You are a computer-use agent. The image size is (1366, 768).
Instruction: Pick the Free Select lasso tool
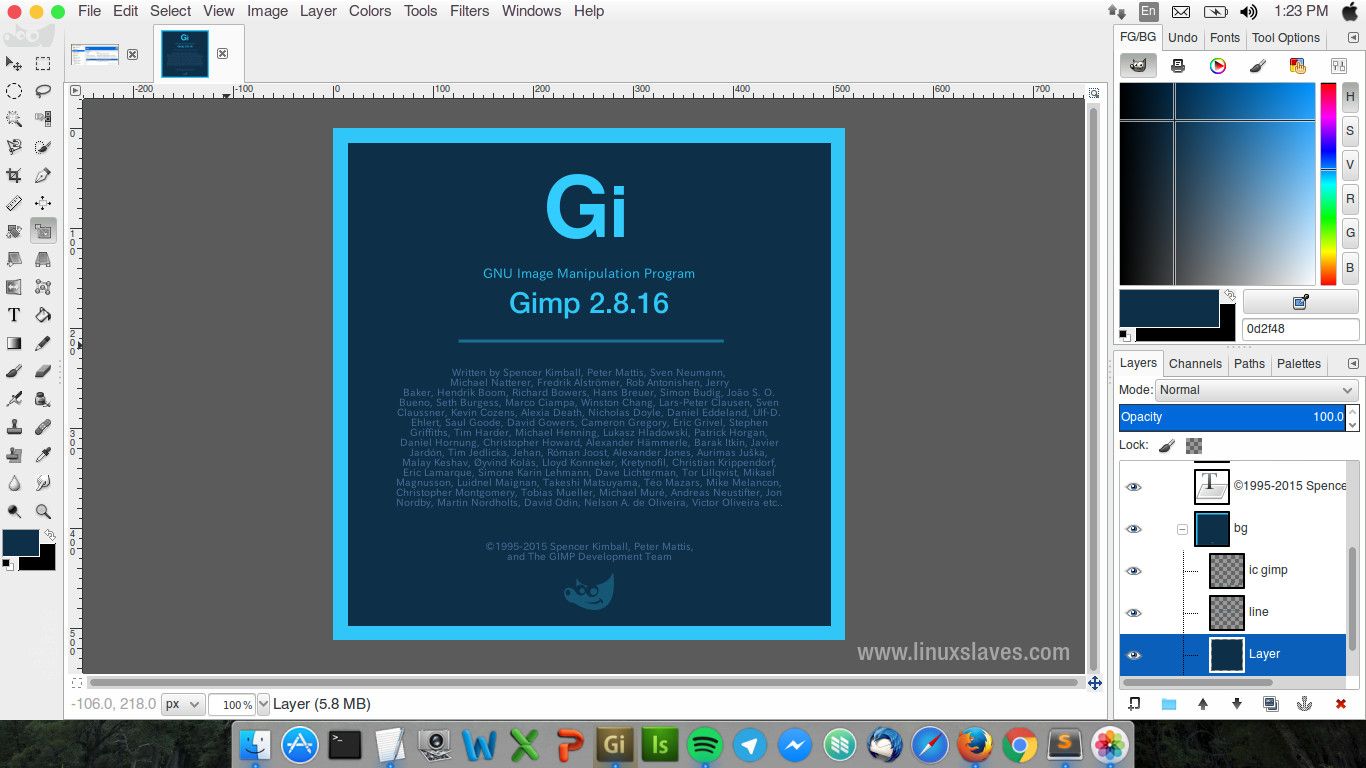43,91
